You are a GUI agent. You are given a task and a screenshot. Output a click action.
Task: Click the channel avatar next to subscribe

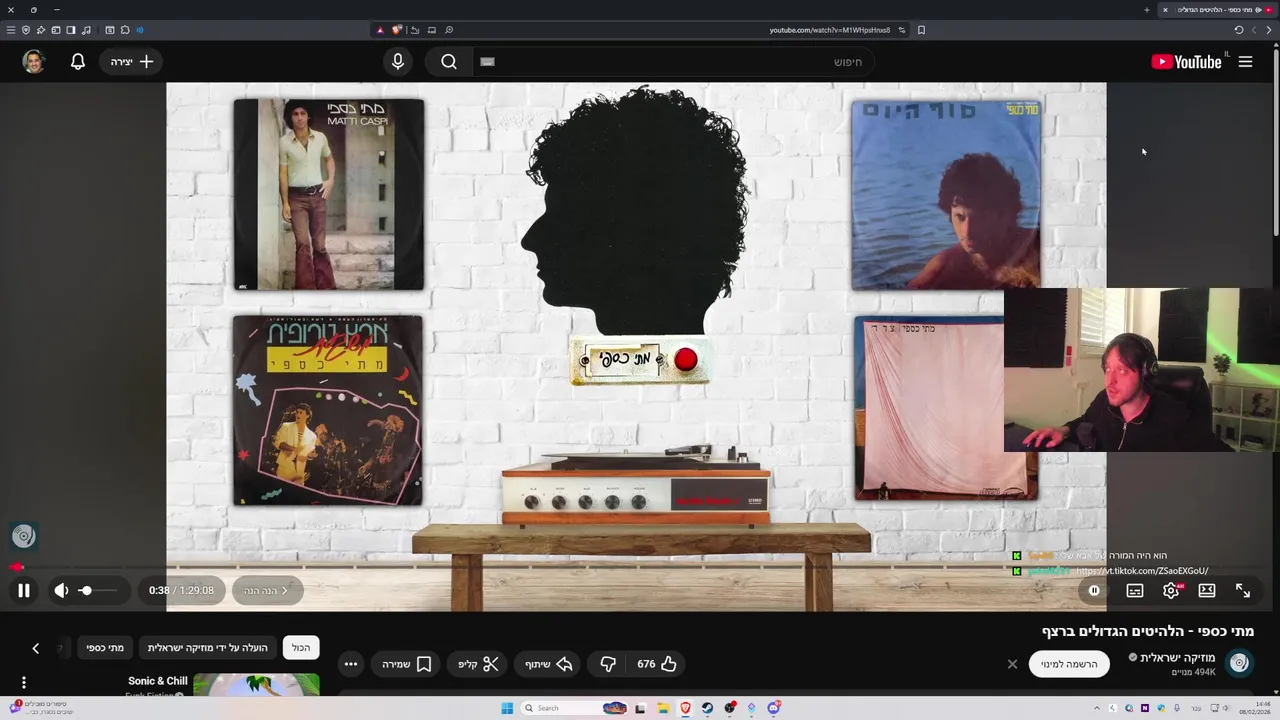point(1240,664)
